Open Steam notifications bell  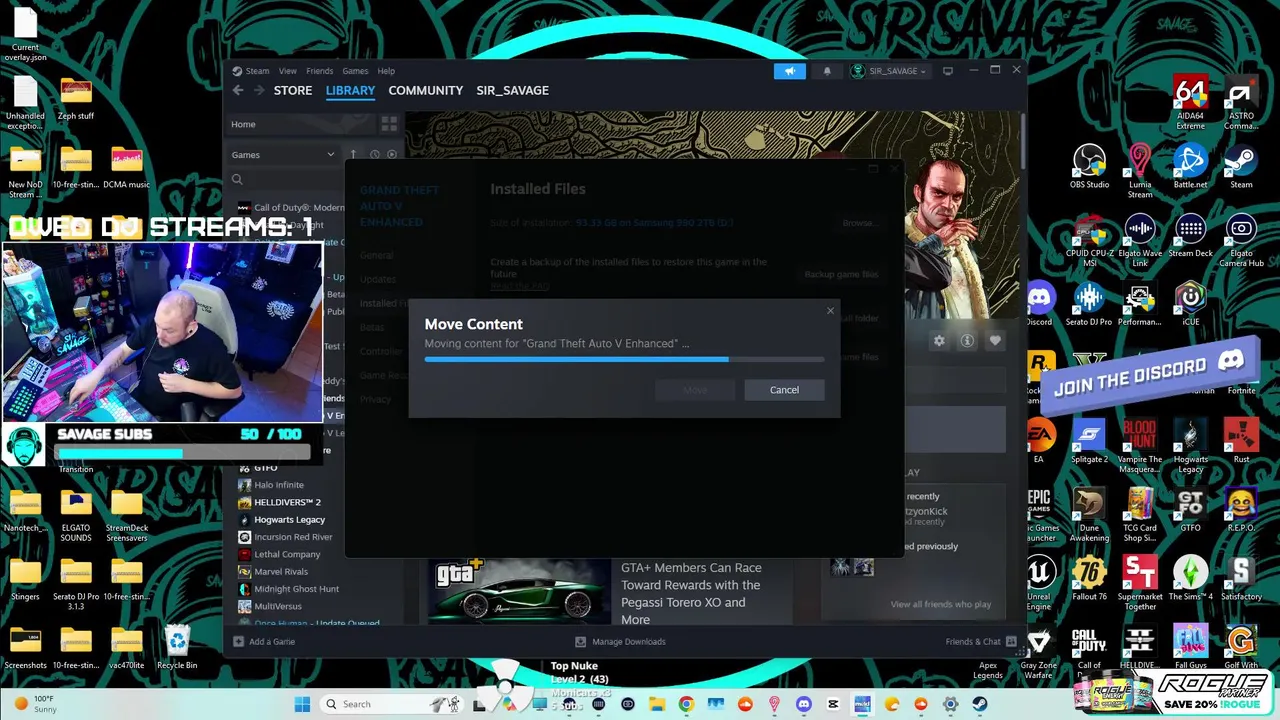827,71
